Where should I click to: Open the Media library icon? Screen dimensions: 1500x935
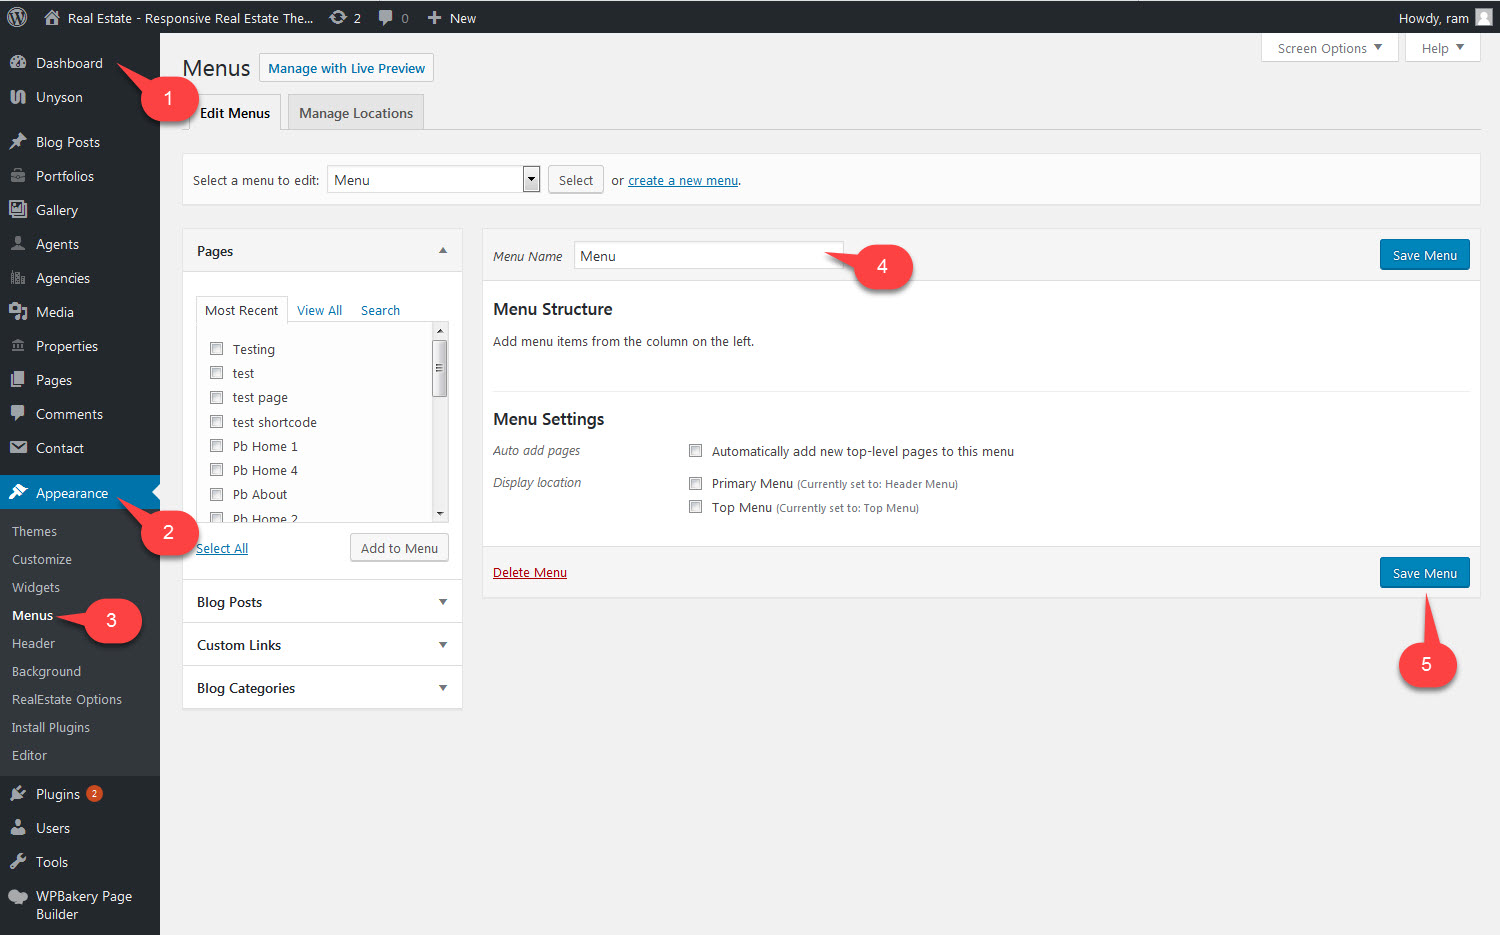pos(20,311)
